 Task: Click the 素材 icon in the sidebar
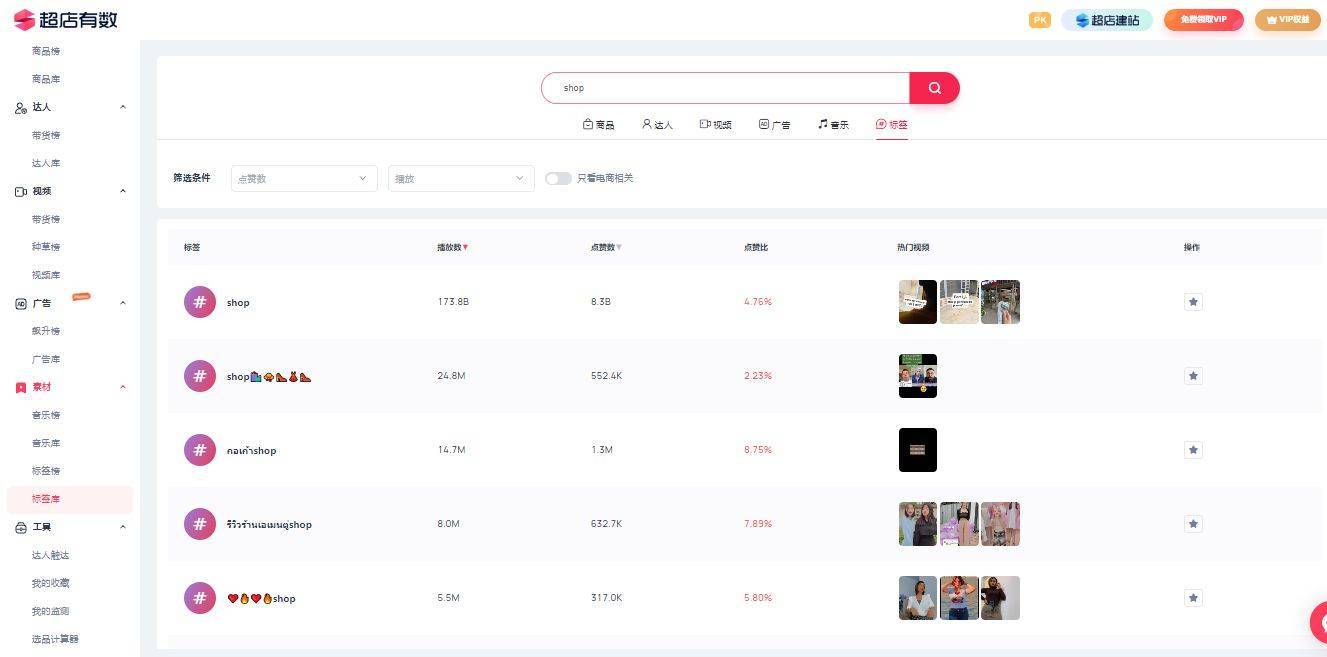pyautogui.click(x=20, y=386)
